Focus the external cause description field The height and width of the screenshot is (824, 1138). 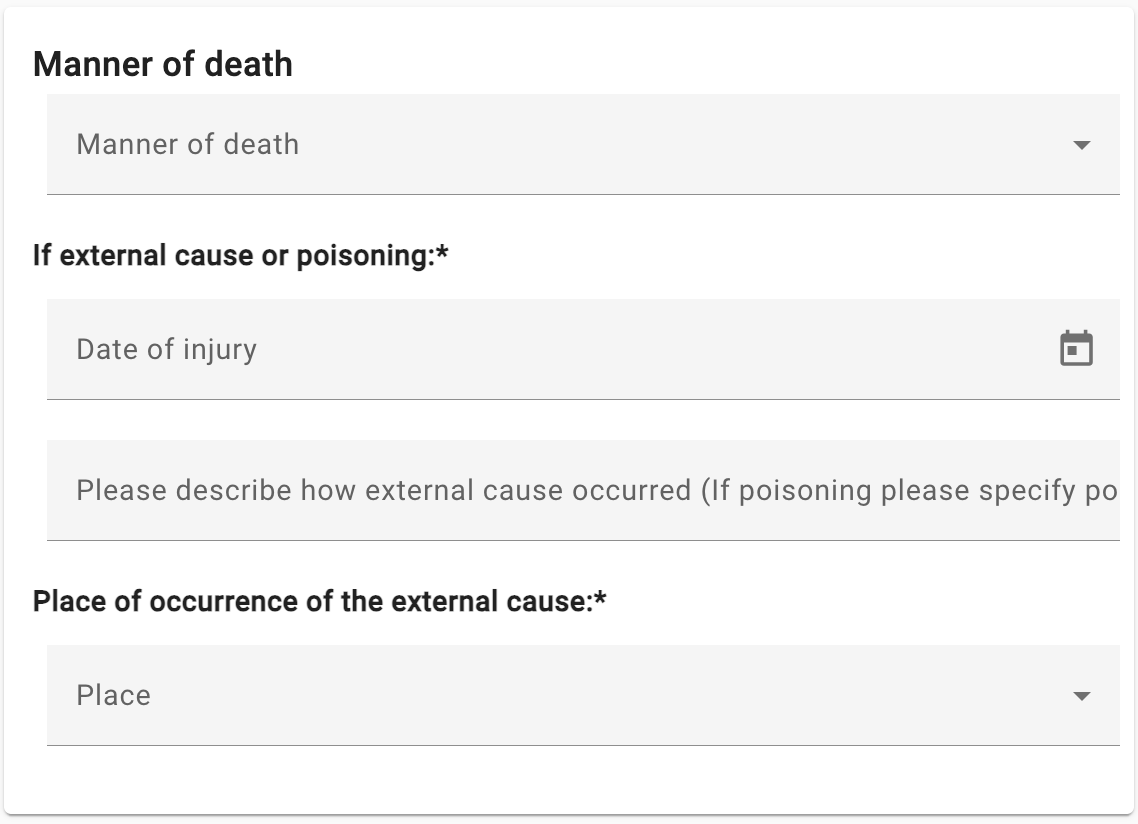click(583, 490)
